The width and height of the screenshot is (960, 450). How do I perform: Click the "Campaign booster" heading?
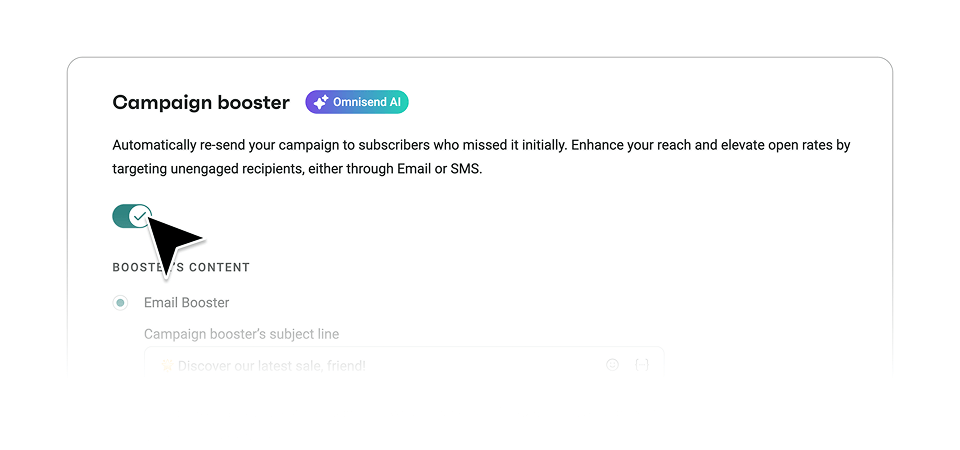coord(201,102)
